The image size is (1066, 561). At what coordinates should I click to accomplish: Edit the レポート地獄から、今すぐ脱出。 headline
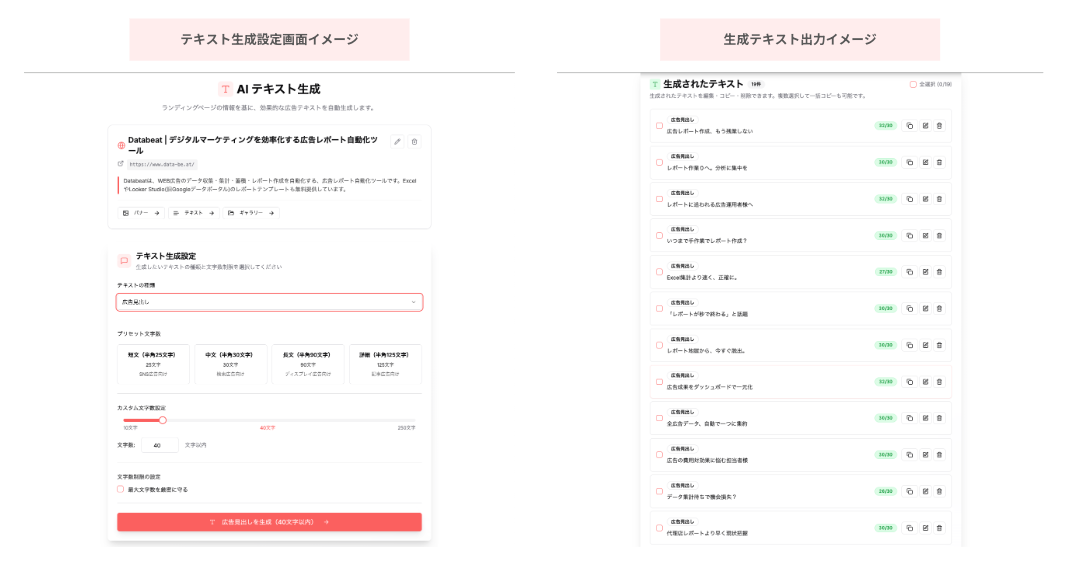pos(925,345)
